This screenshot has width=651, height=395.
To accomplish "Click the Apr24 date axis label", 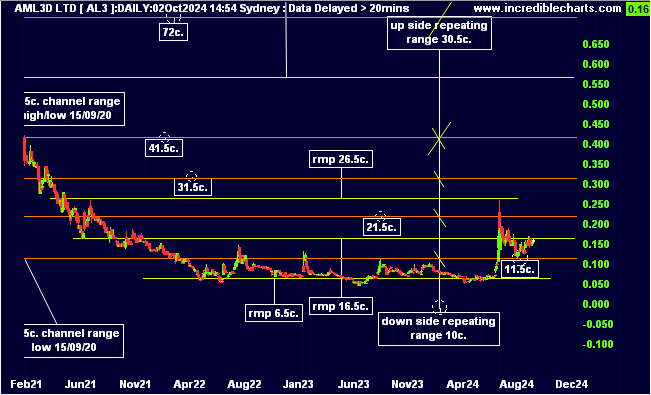I will tap(463, 384).
